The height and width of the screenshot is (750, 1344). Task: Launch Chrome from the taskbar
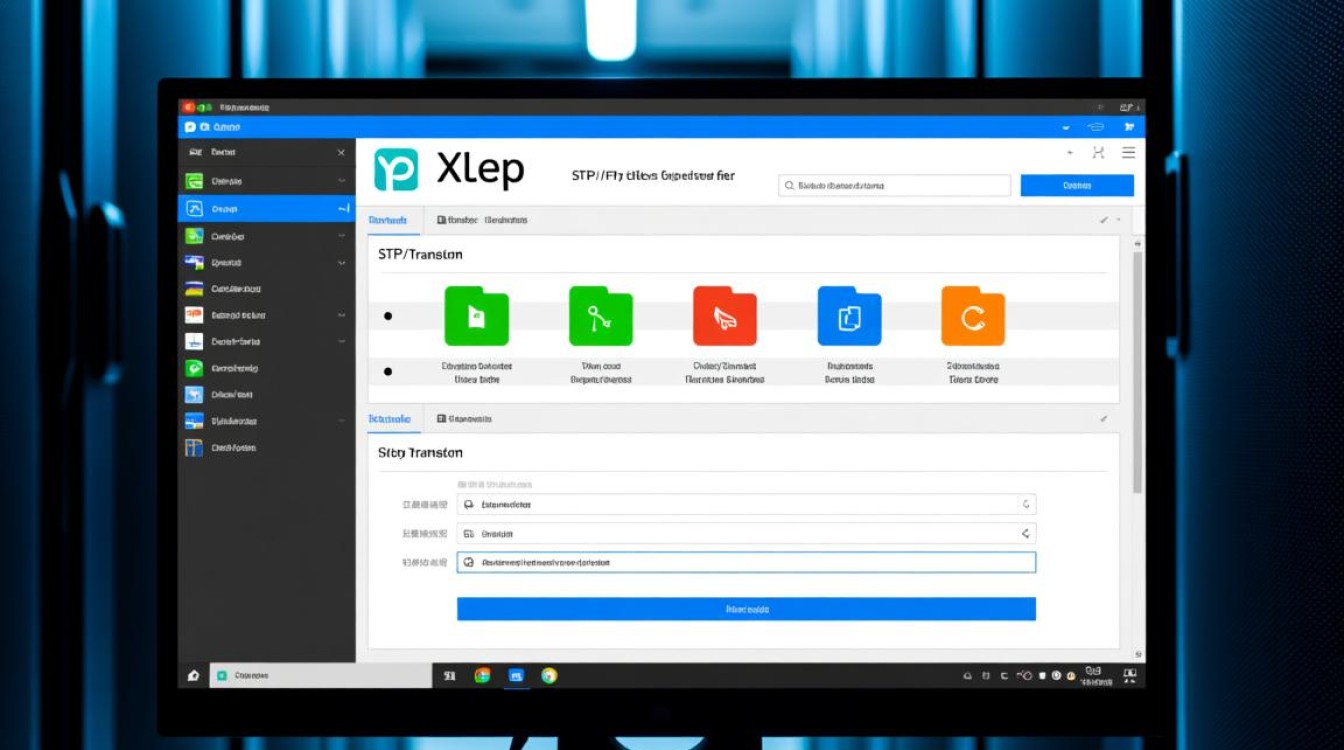pos(549,676)
